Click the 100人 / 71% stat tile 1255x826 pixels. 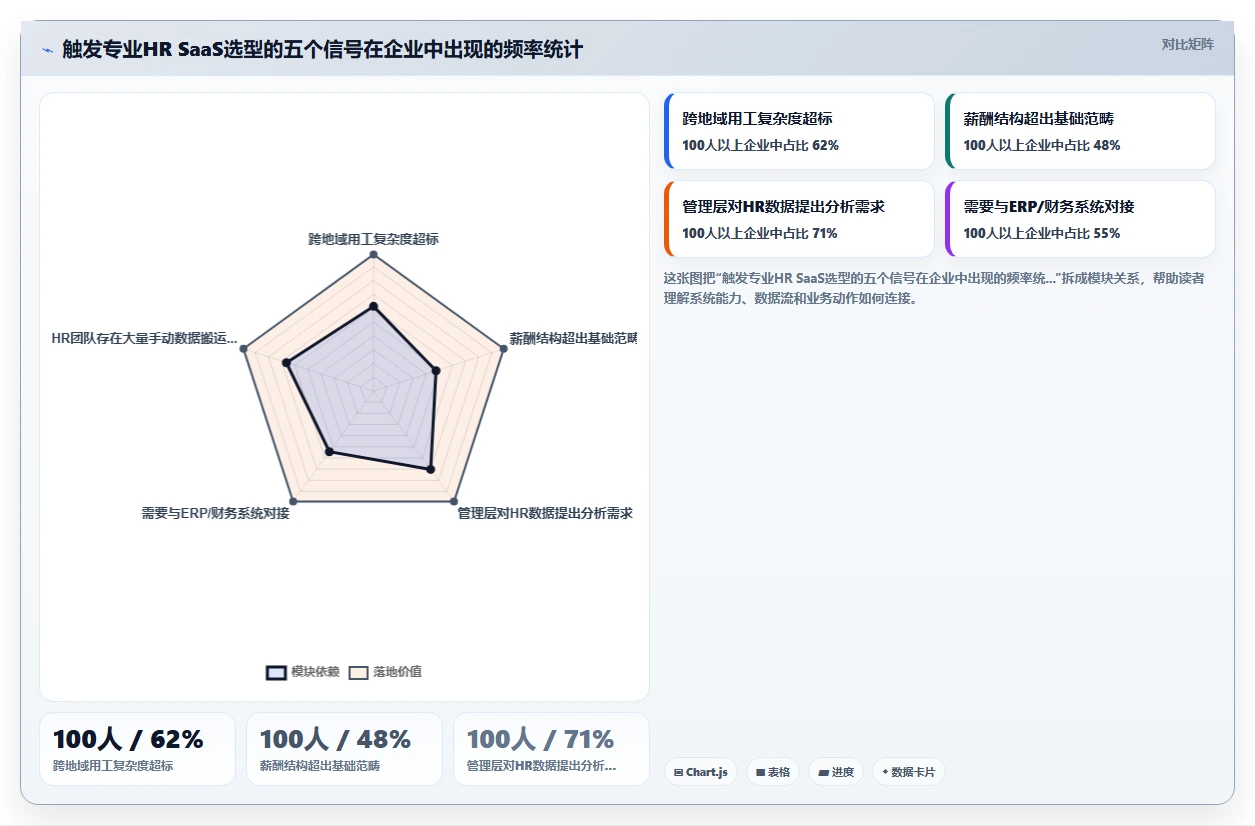coord(551,749)
